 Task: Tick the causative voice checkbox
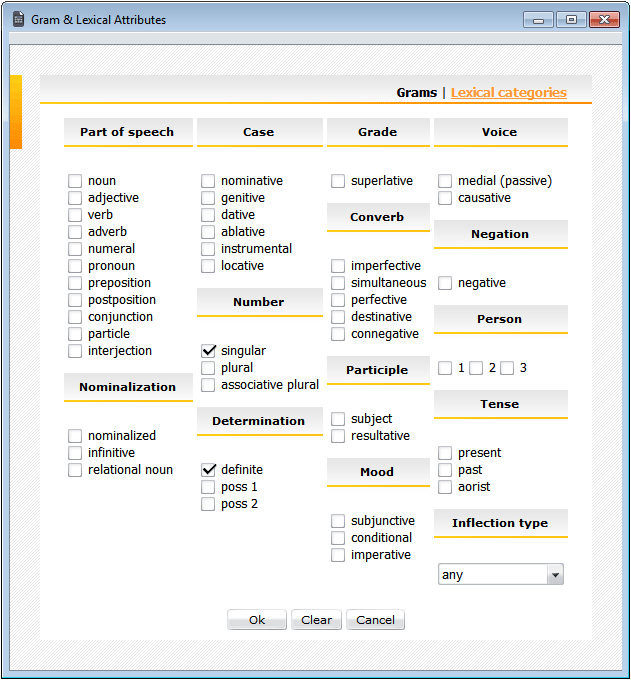point(445,198)
